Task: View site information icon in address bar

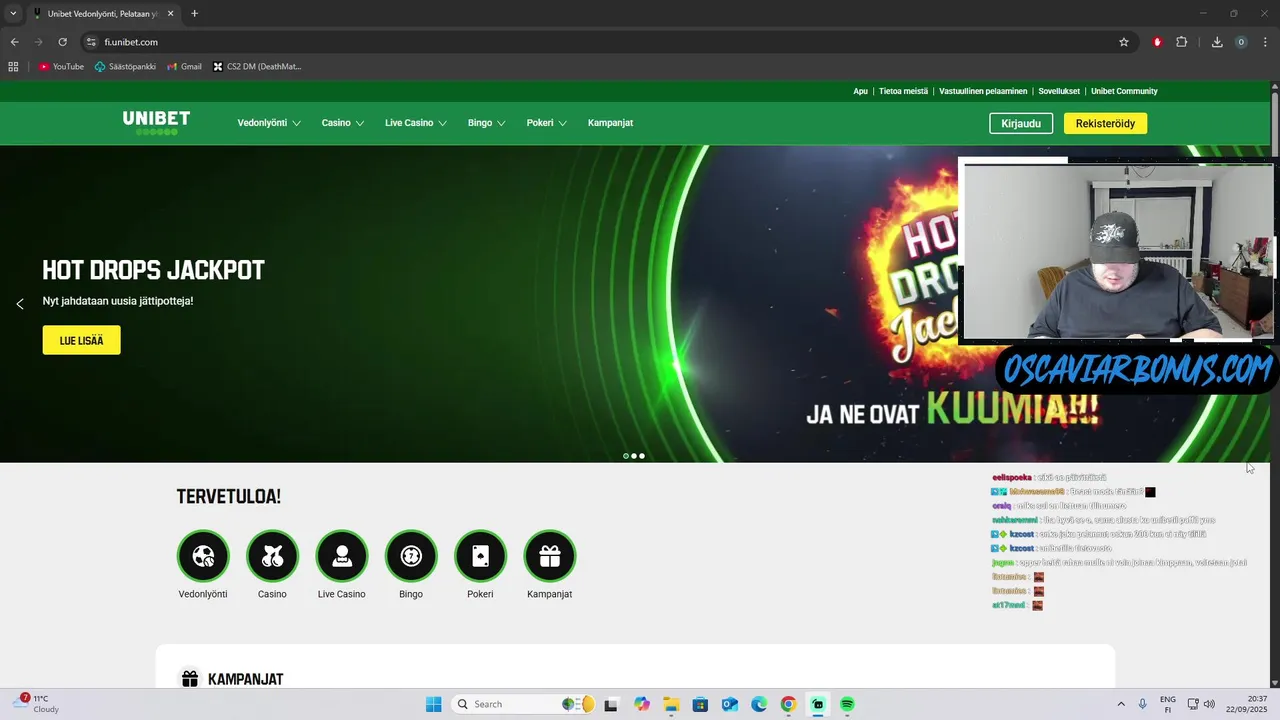Action: click(x=91, y=42)
